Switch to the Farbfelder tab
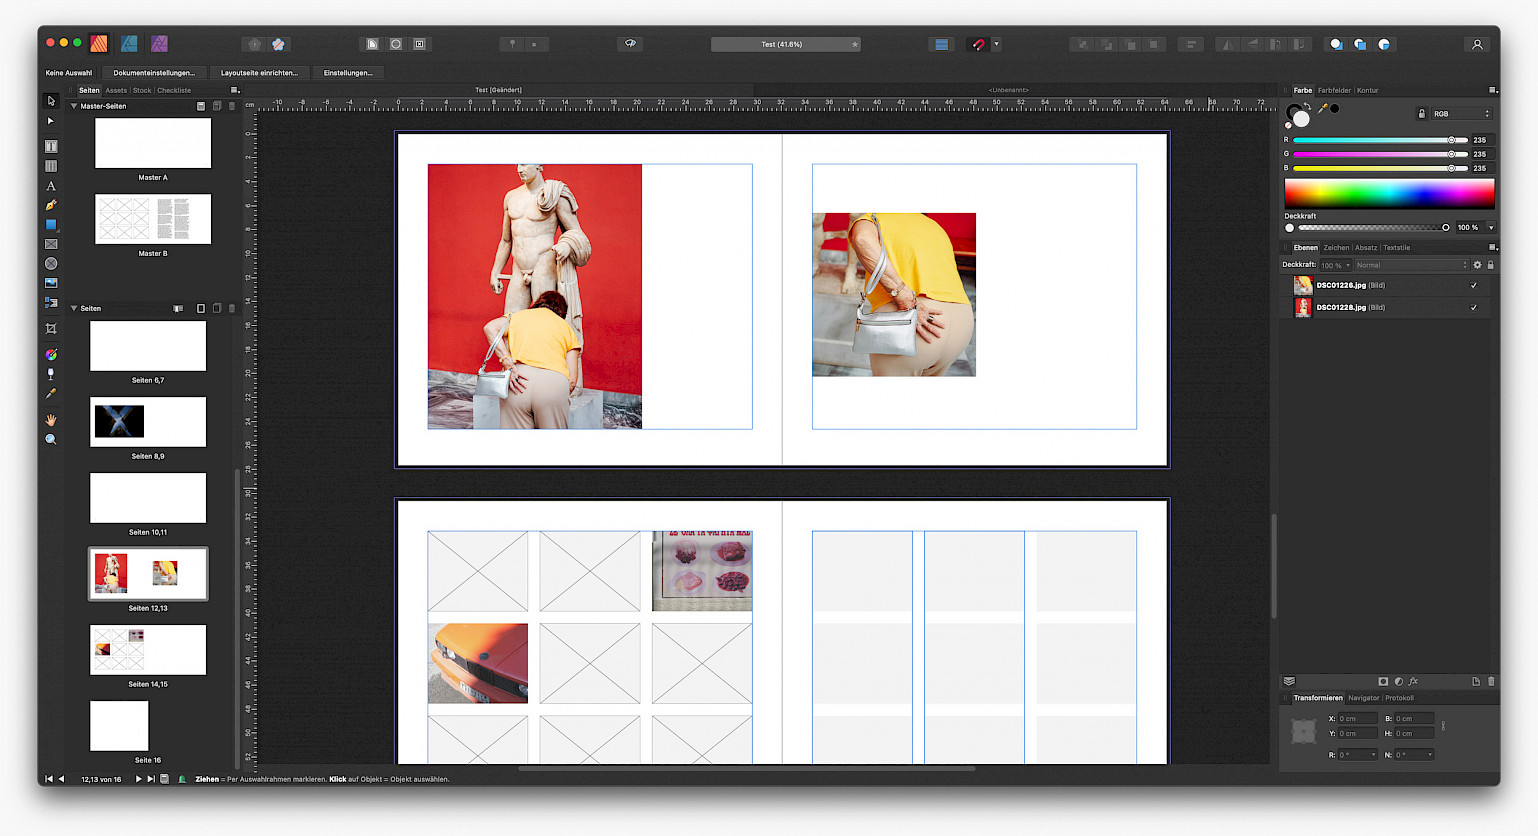The height and width of the screenshot is (836, 1538). pos(1334,90)
